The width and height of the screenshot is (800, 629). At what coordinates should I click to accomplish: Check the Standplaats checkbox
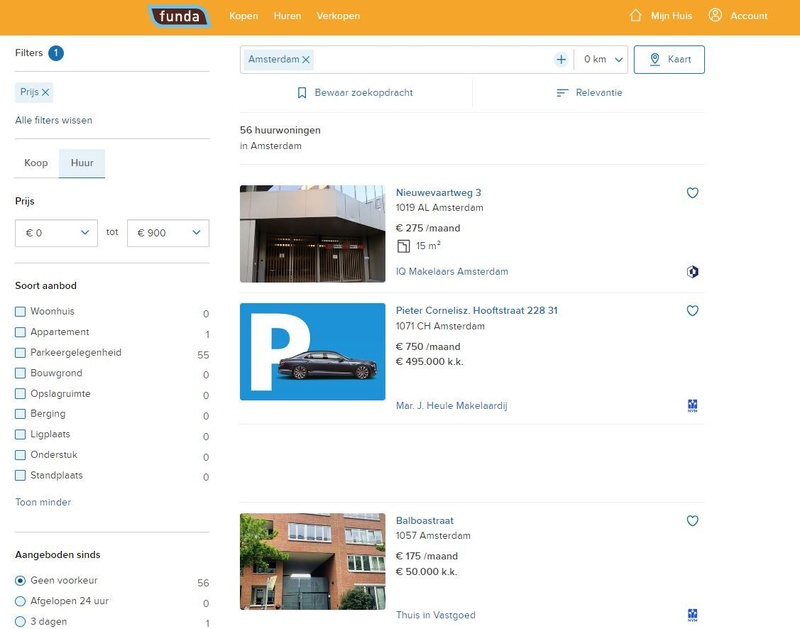point(20,475)
